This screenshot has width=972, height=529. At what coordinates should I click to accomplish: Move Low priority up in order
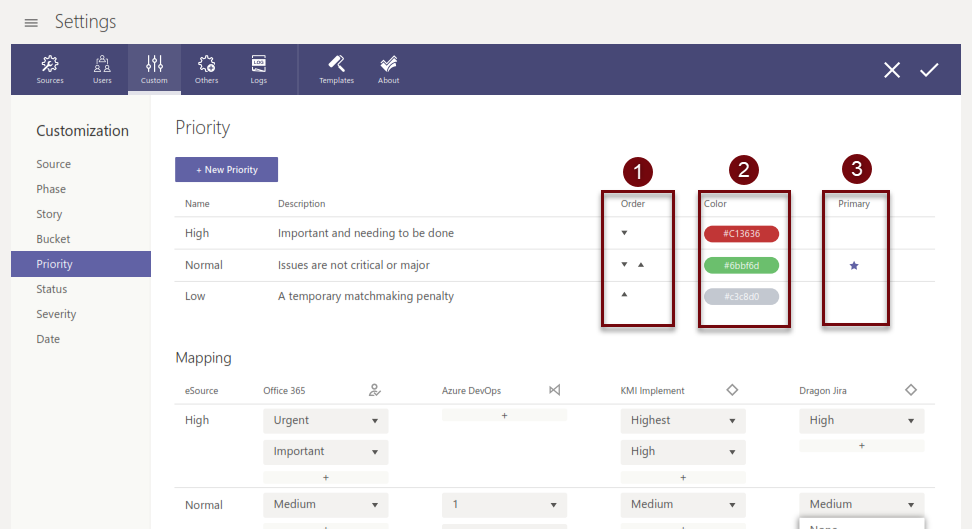pos(624,295)
